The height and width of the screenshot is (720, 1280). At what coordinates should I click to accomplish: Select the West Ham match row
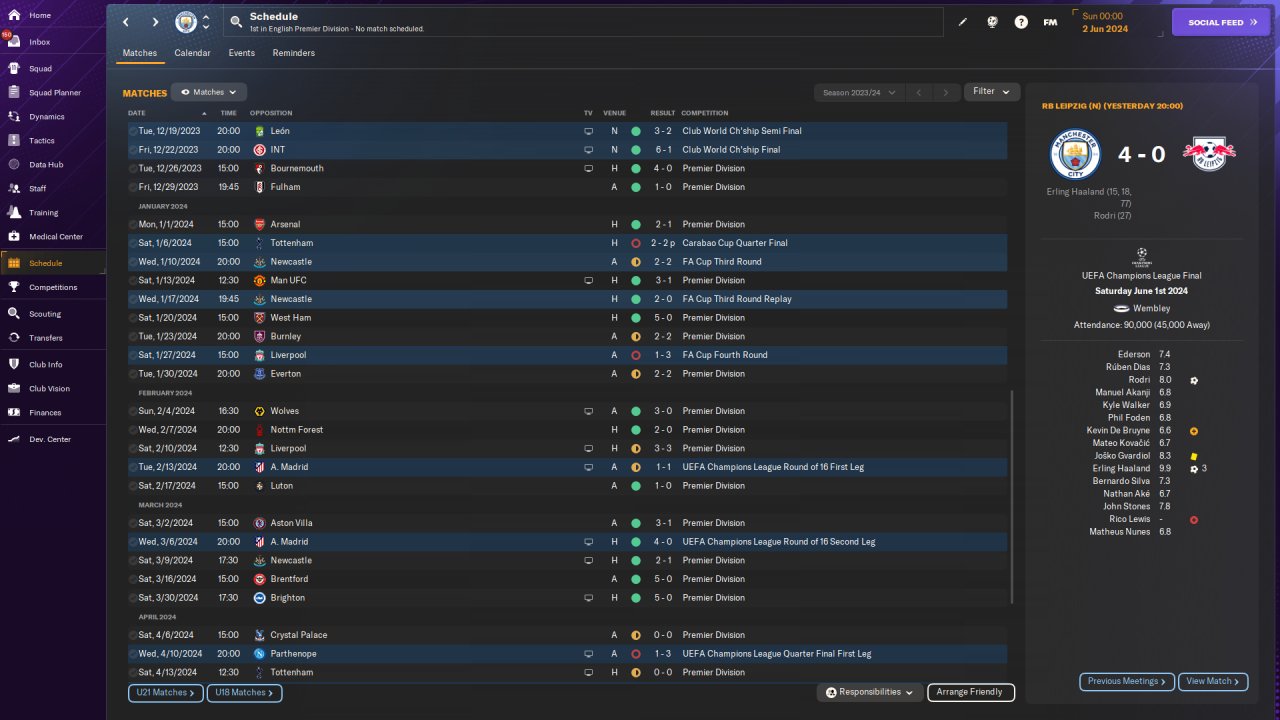point(566,318)
